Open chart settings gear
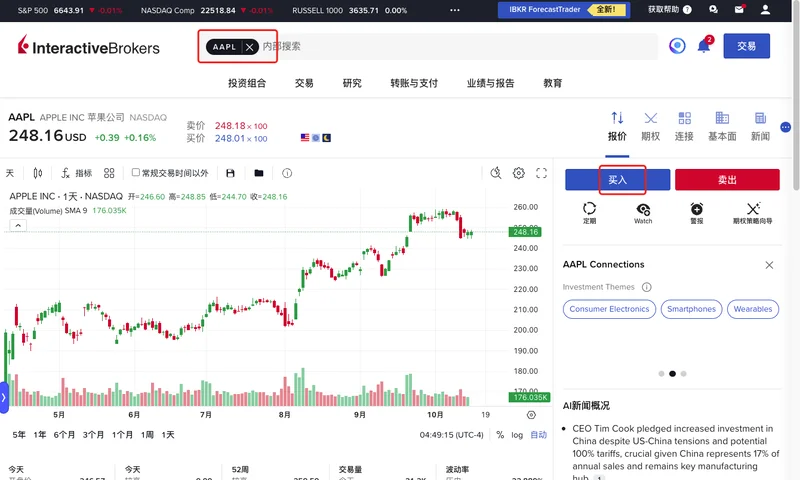This screenshot has height=480, width=800. pos(519,173)
